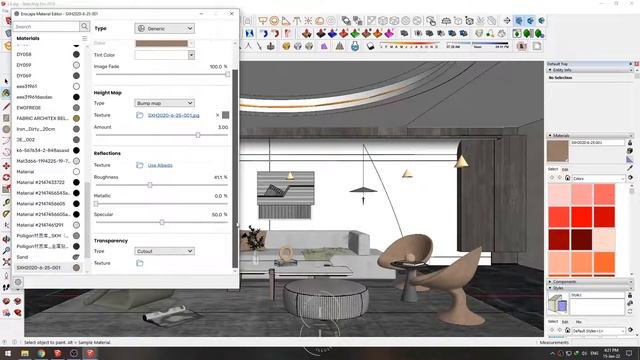Click the eraser-like icon beside date slider
The height and width of the screenshot is (360, 640).
click(x=370, y=46)
